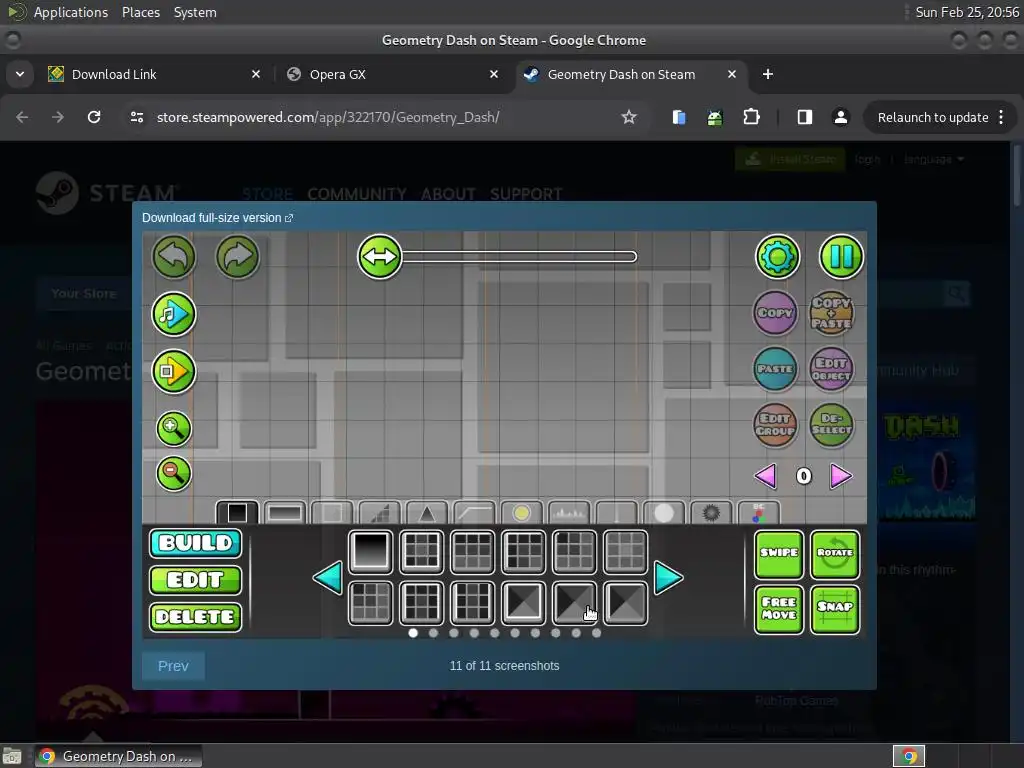Click the music playback preview button

pyautogui.click(x=174, y=314)
